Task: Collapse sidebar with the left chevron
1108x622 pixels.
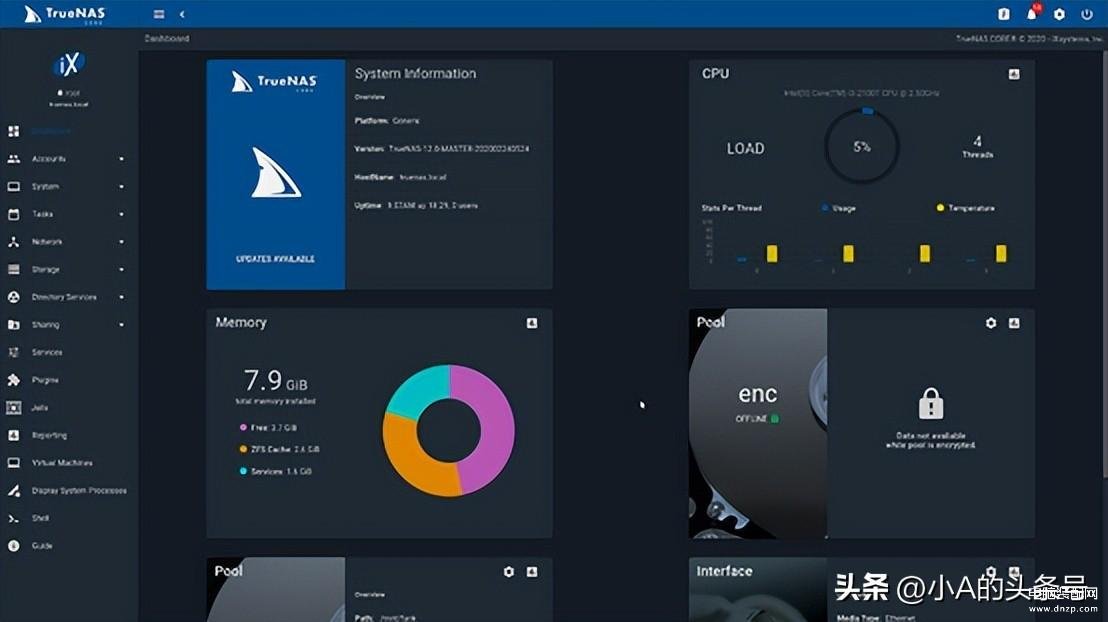Action: (x=182, y=14)
